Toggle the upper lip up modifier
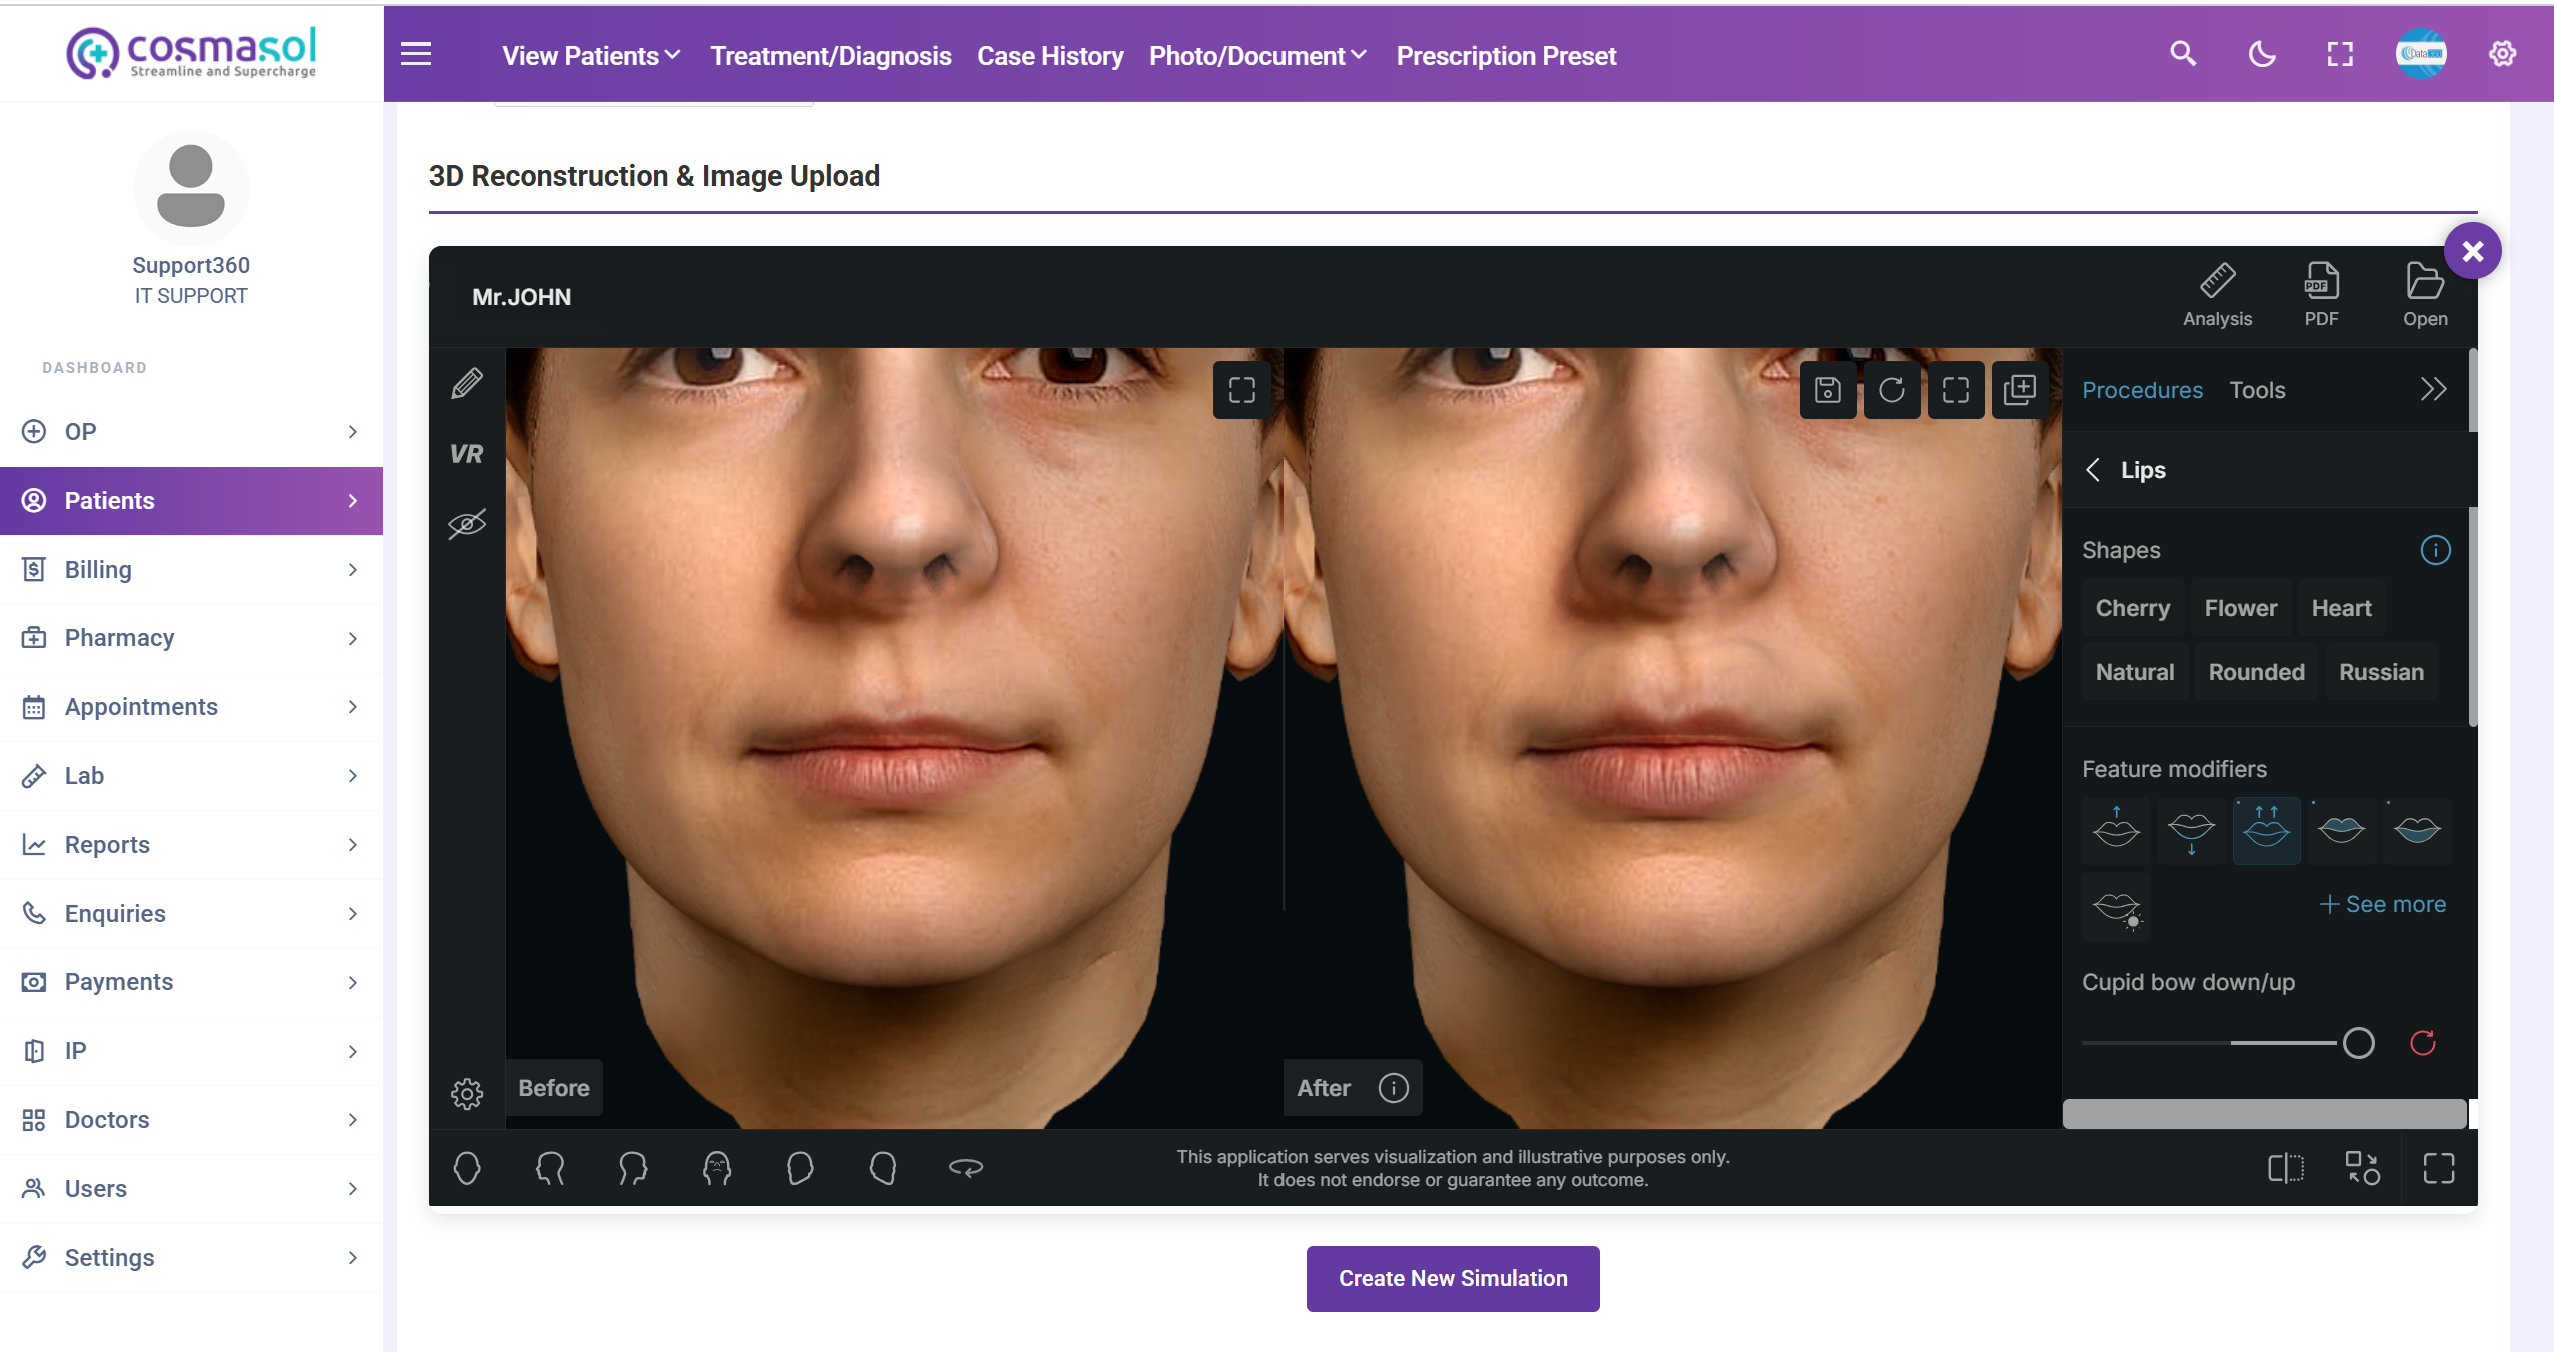 point(2116,830)
